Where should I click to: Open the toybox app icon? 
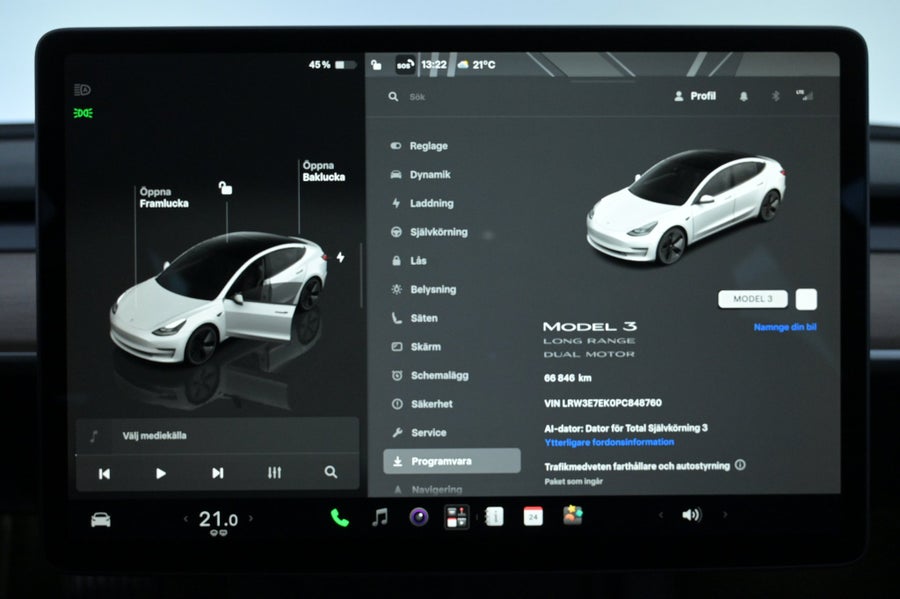pyautogui.click(x=572, y=515)
